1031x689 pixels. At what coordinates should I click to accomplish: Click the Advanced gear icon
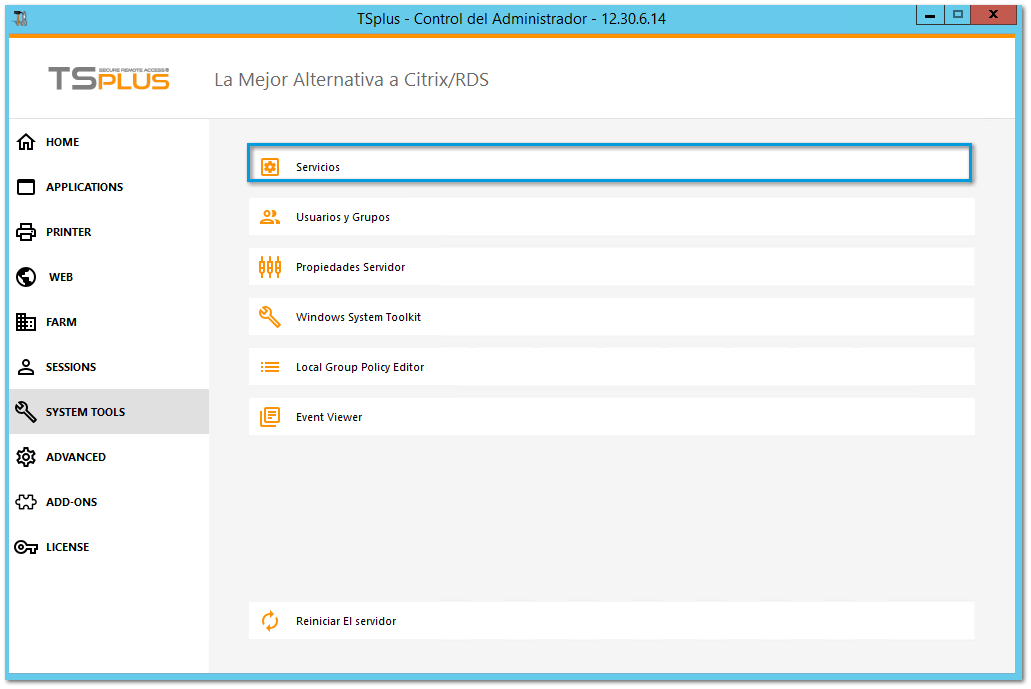(x=26, y=457)
